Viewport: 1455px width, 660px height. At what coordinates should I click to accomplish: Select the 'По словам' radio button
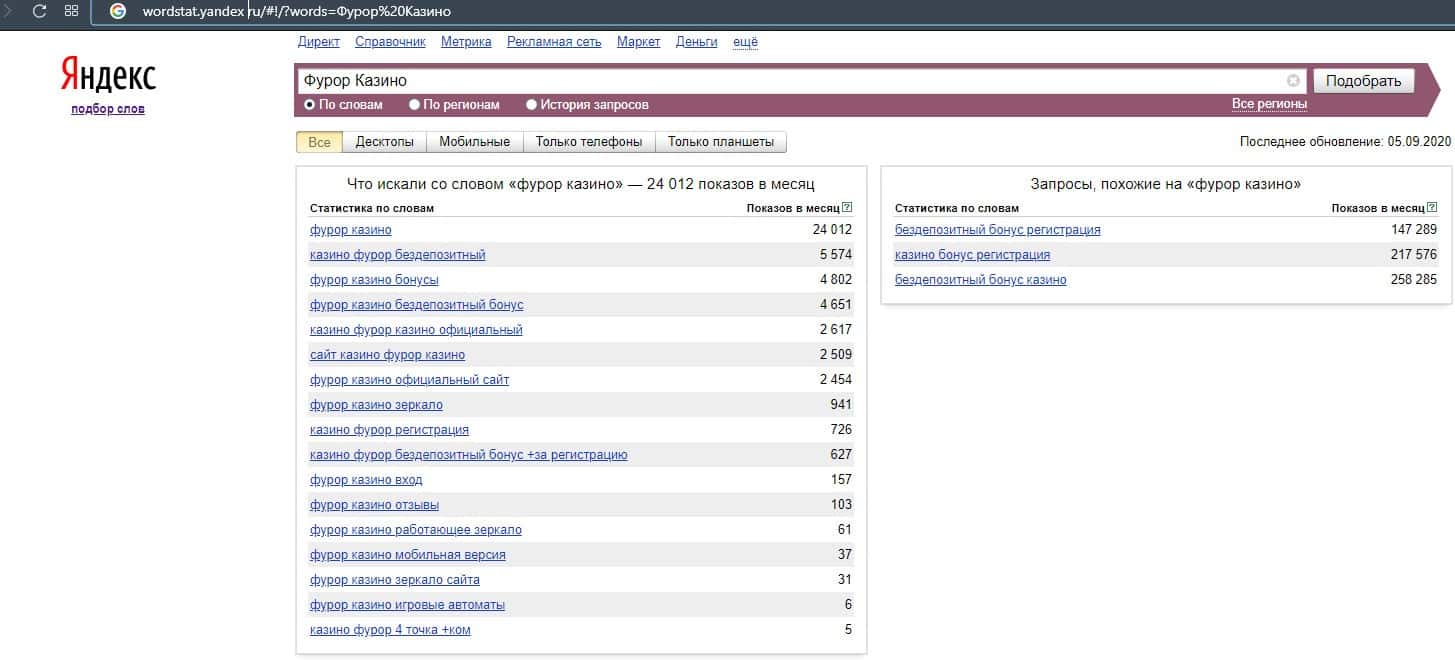tap(310, 105)
